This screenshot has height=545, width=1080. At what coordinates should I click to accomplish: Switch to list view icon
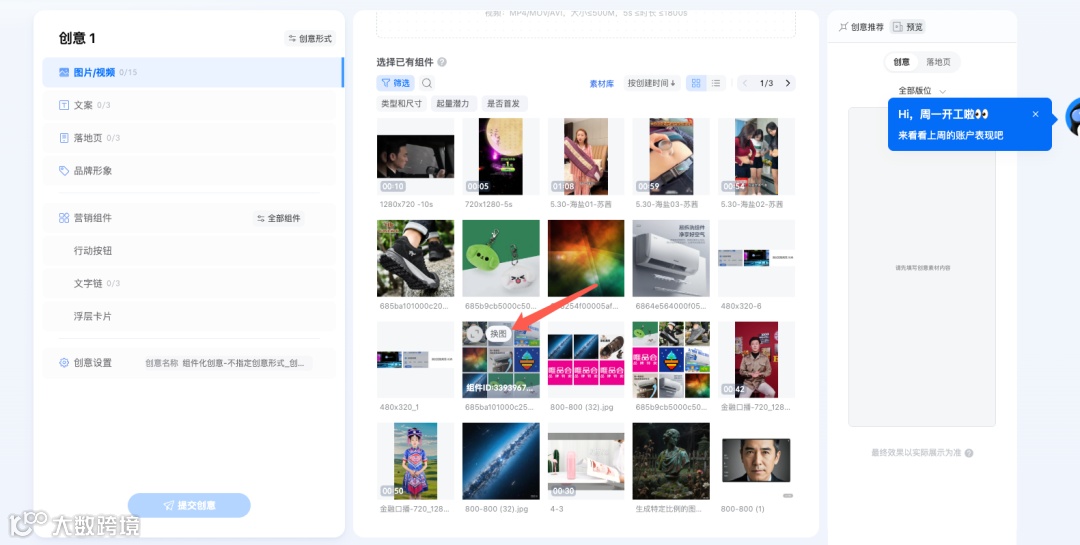pyautogui.click(x=716, y=83)
